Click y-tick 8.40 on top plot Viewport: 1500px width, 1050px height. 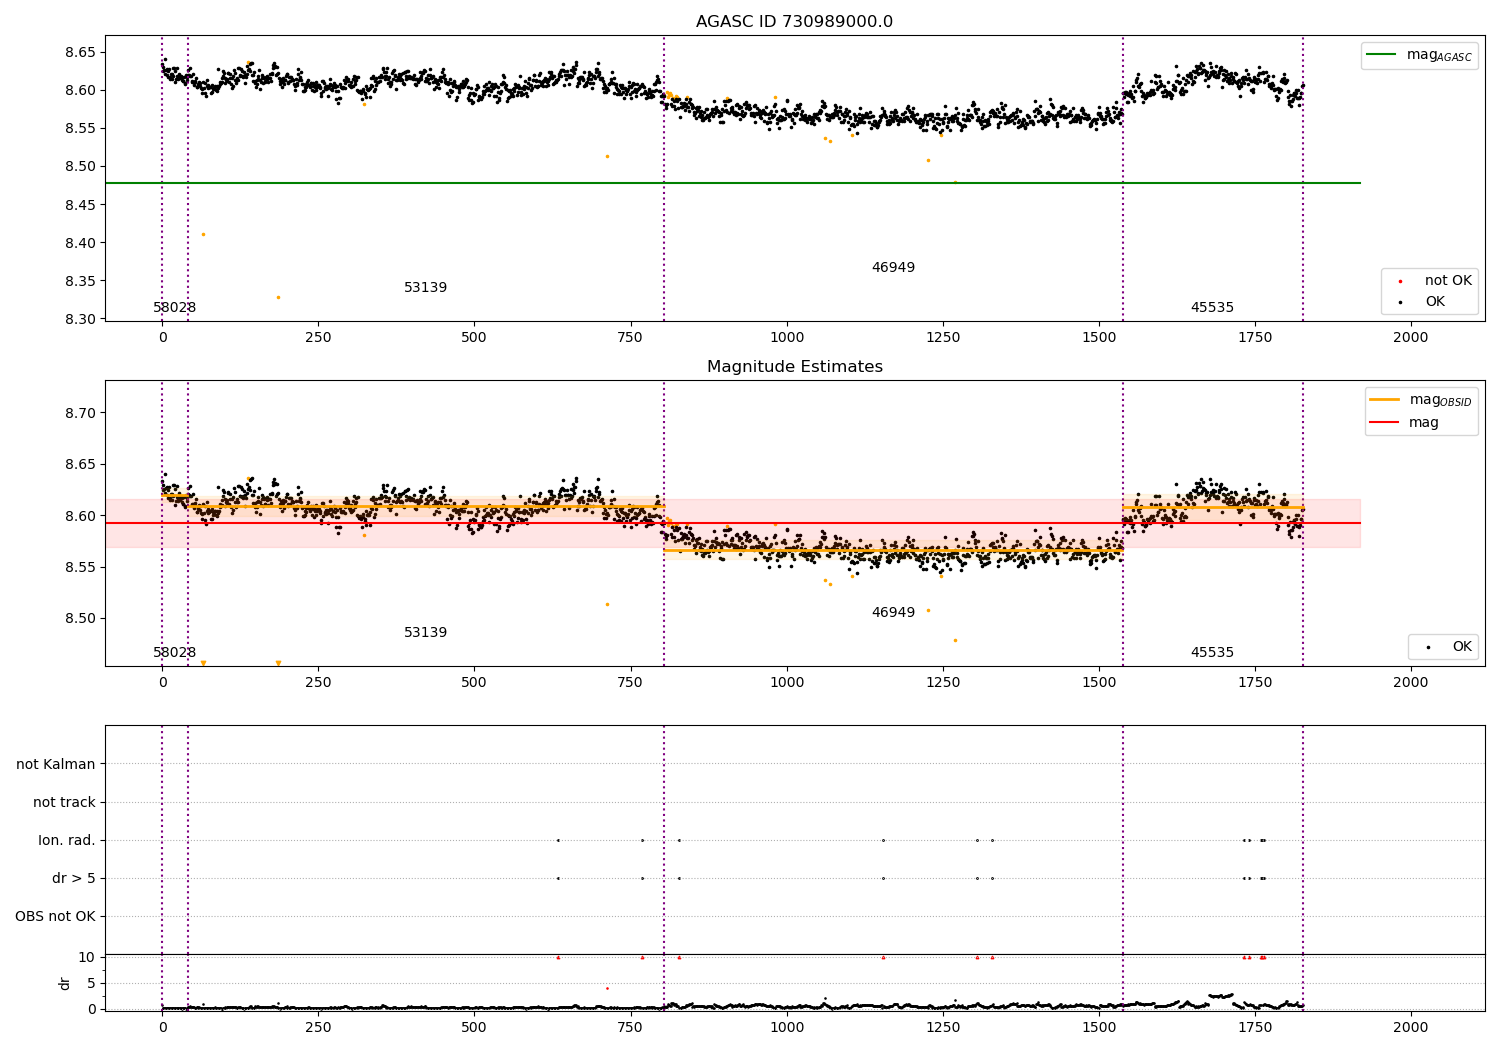(80, 243)
